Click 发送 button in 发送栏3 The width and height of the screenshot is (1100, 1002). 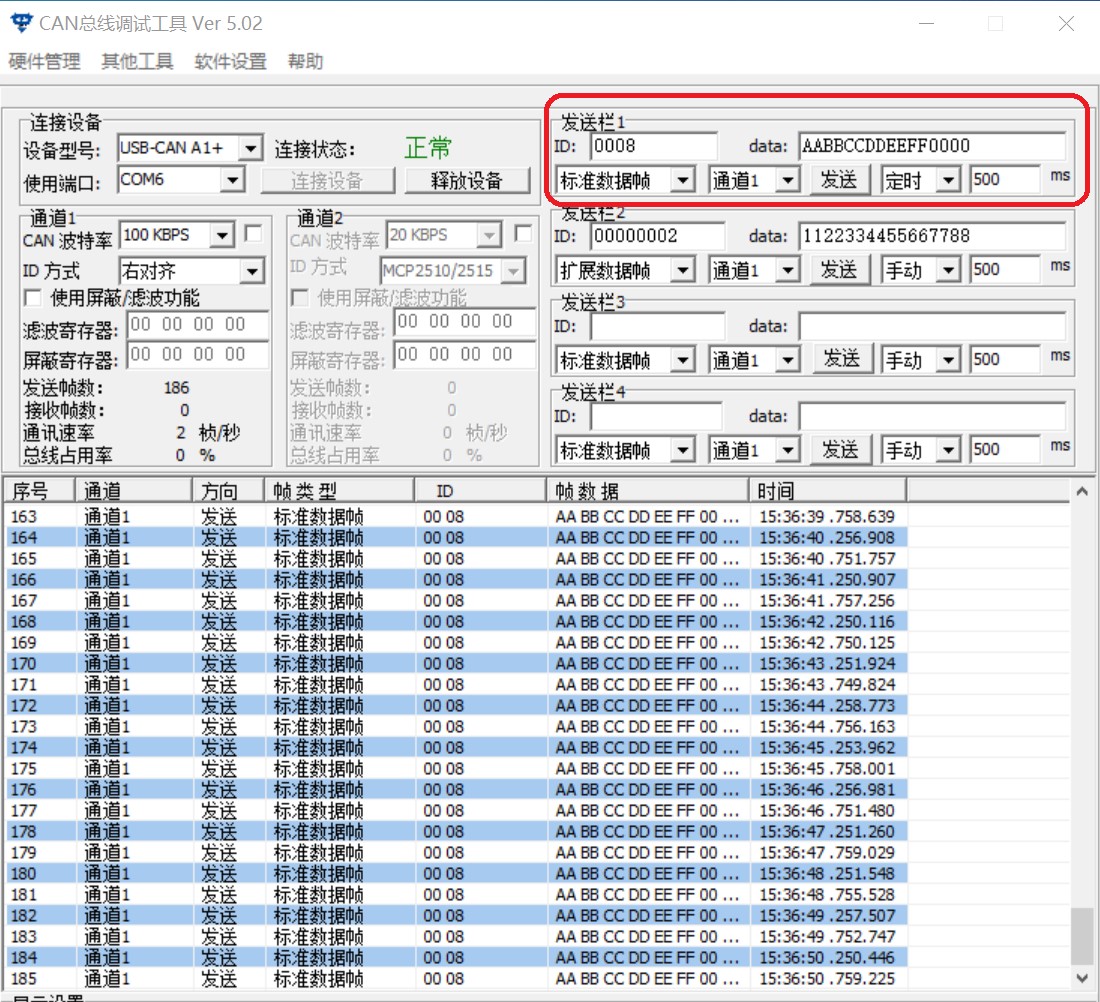pos(842,360)
